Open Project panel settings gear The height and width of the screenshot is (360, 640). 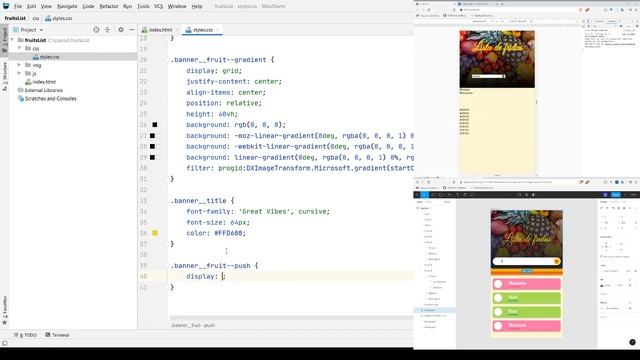click(x=121, y=30)
